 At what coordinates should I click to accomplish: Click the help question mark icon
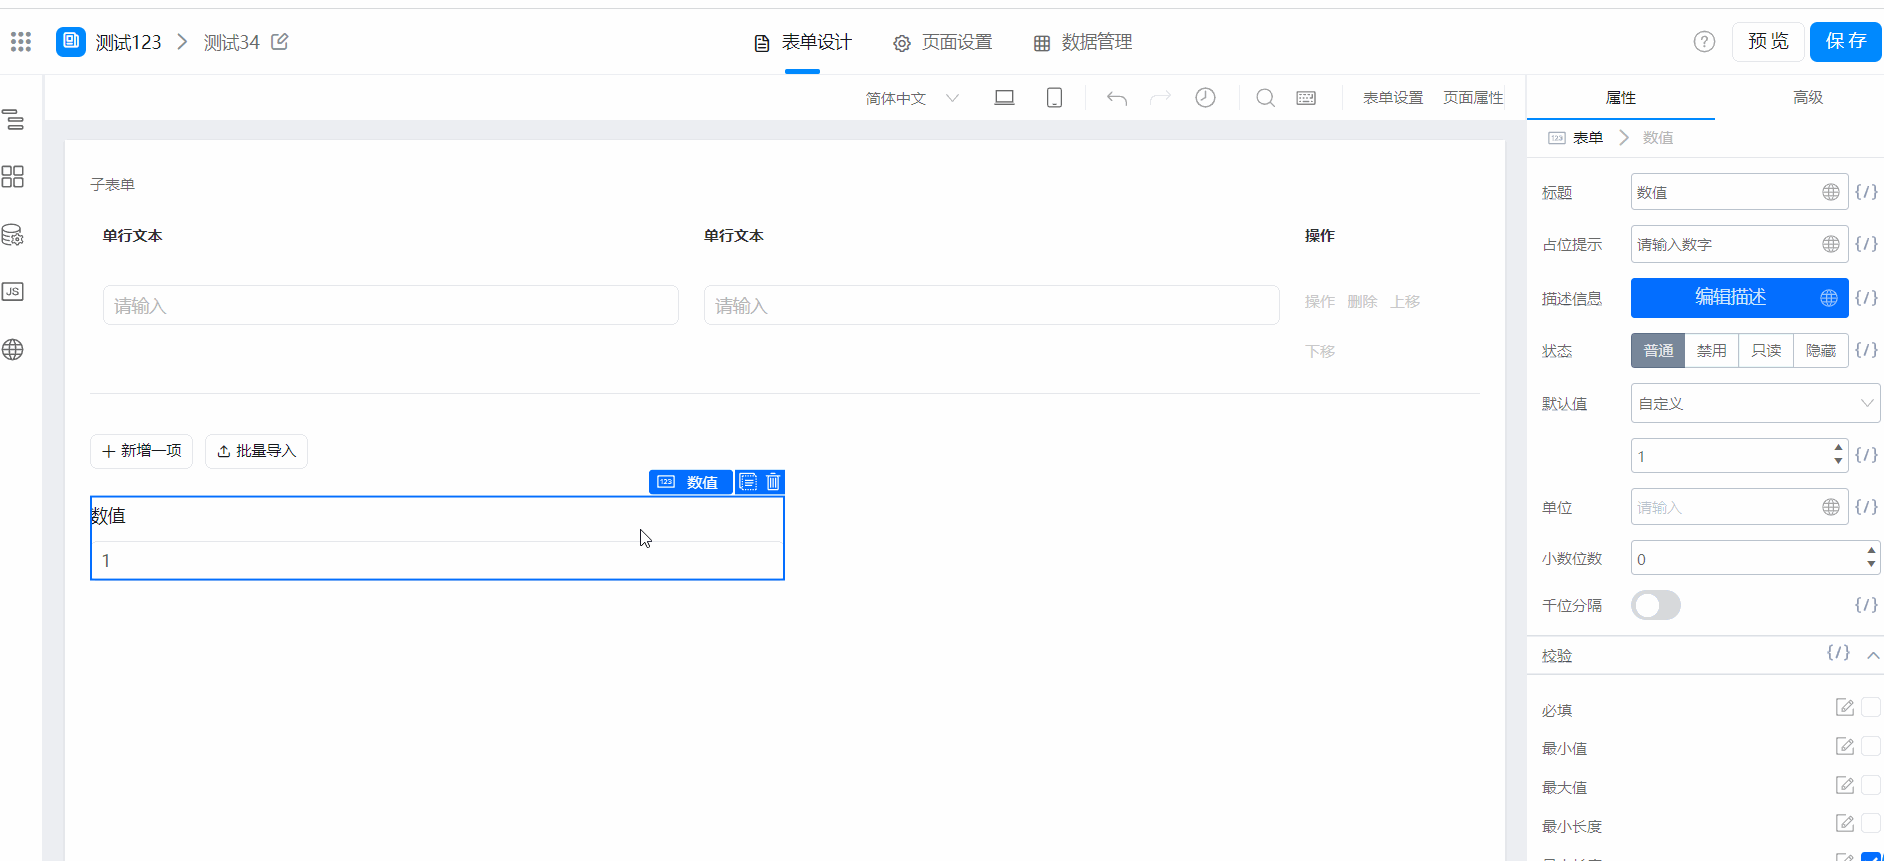coord(1704,41)
